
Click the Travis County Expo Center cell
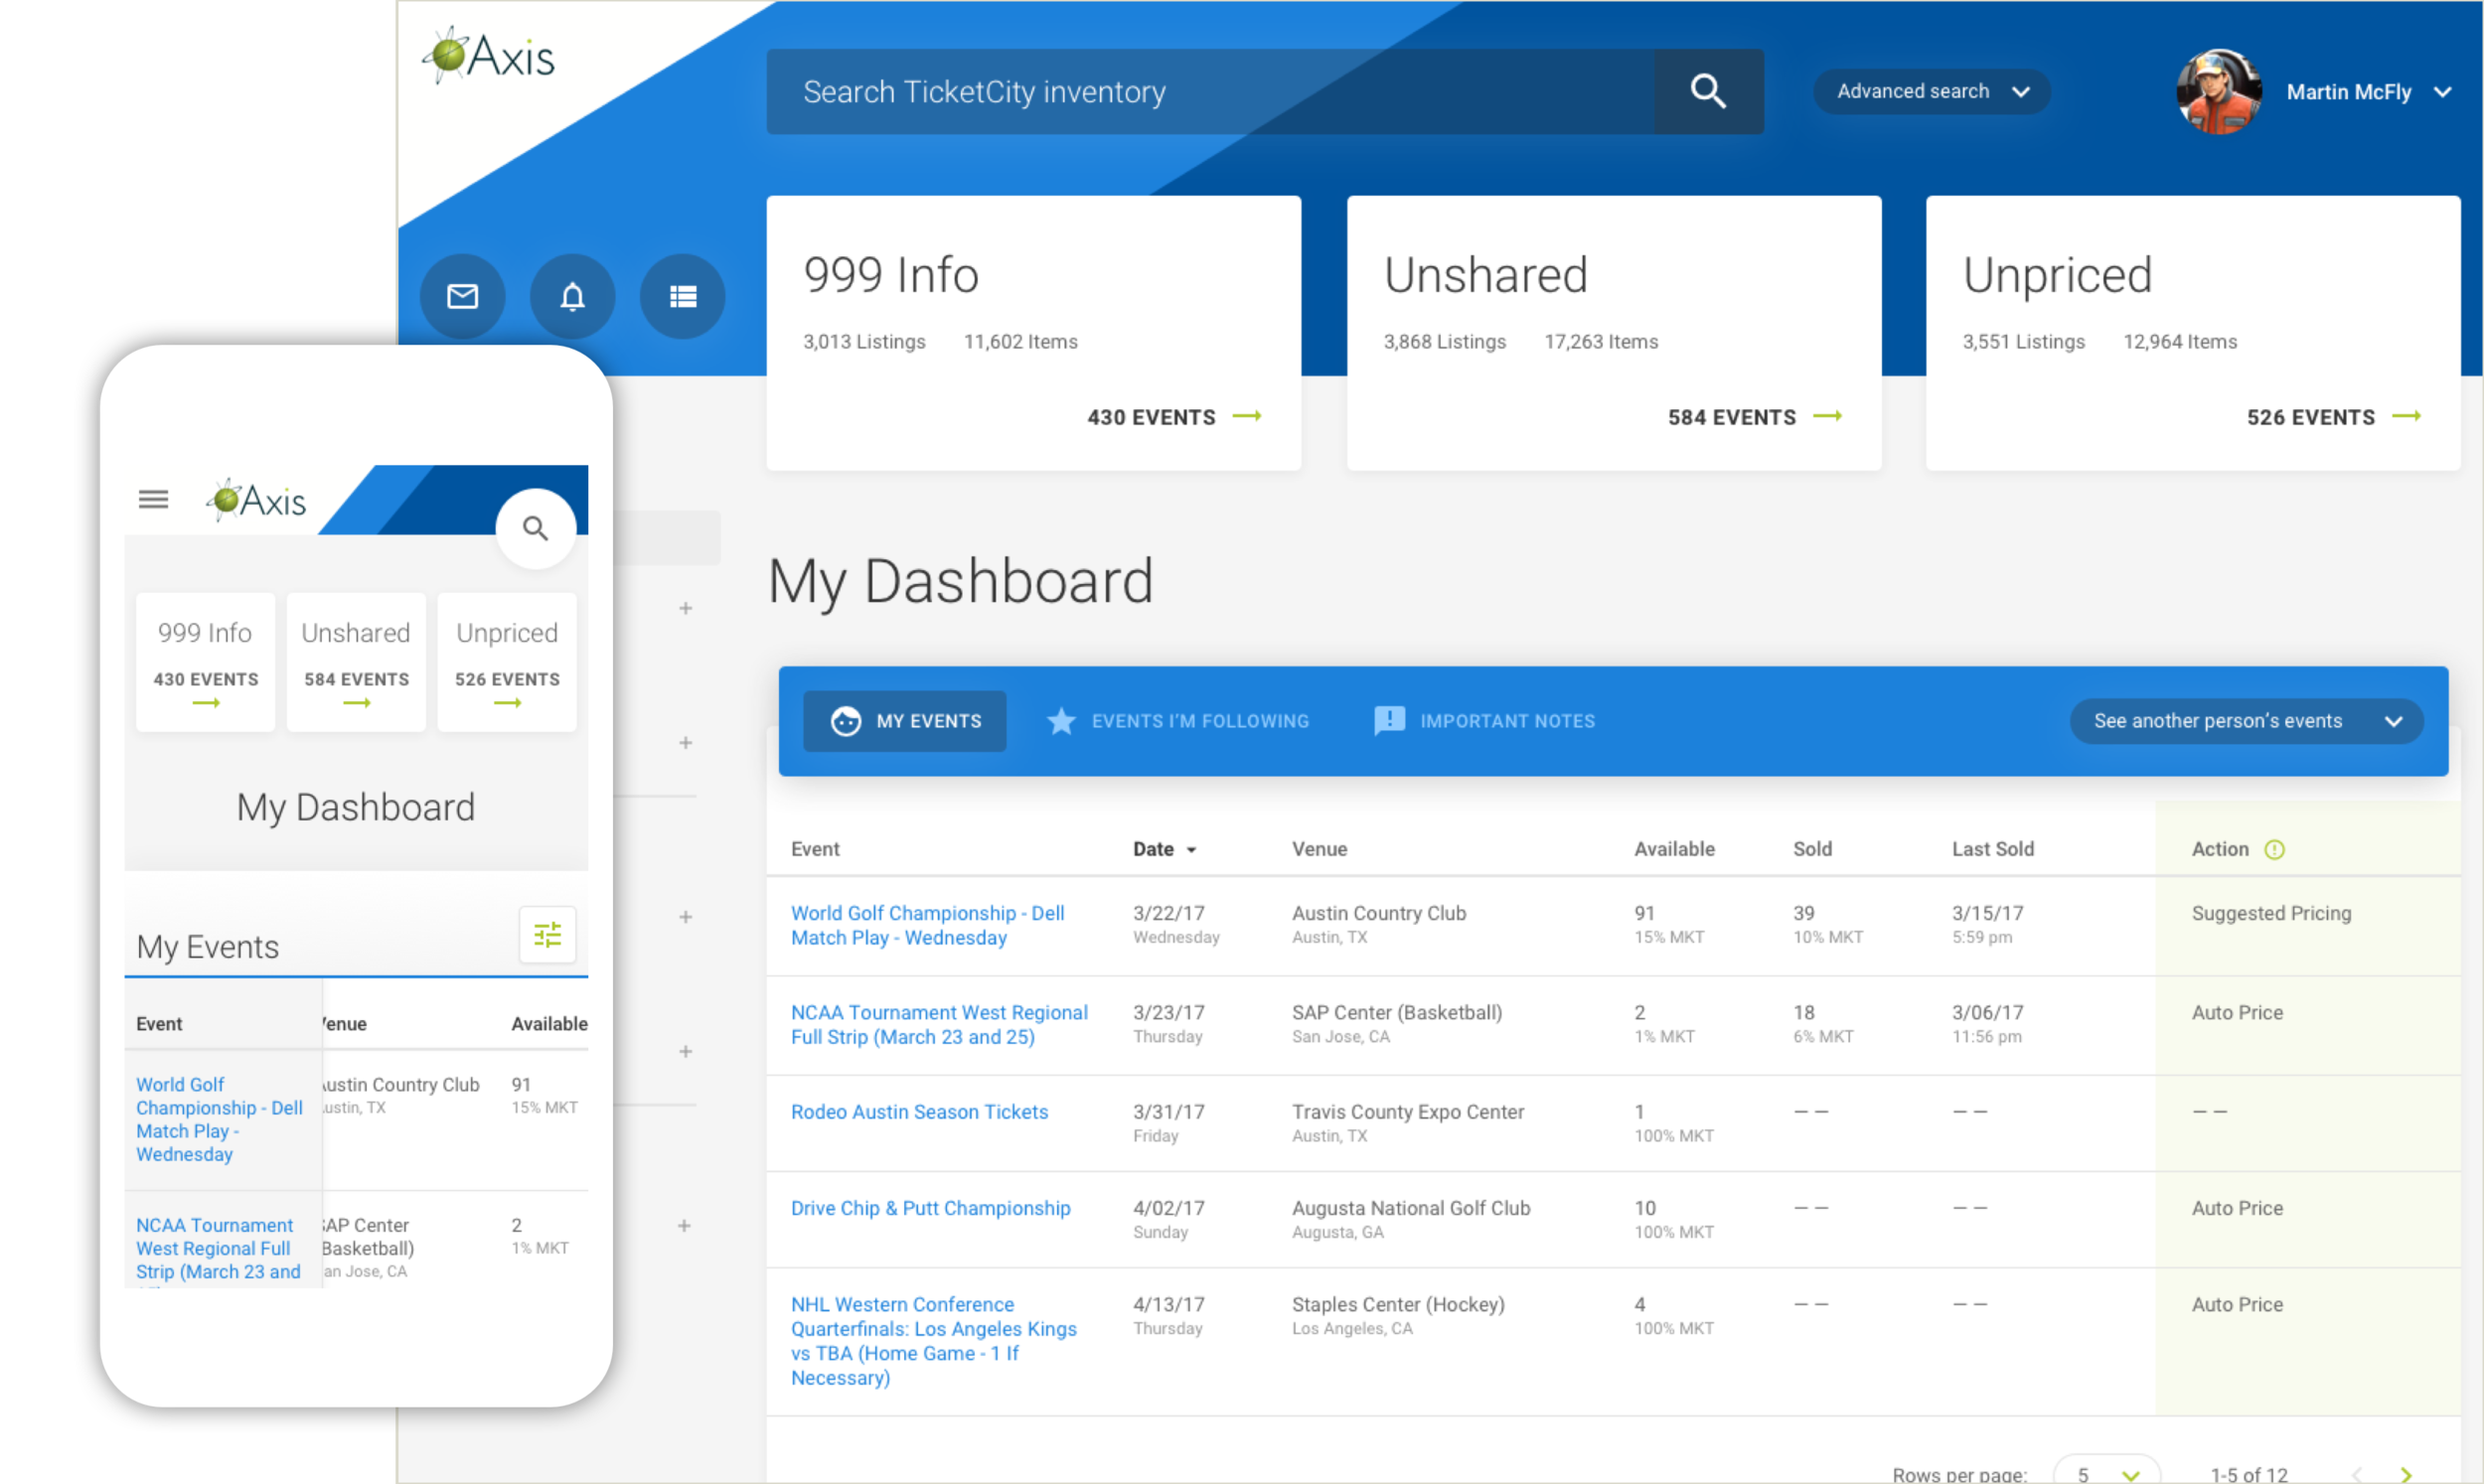click(x=1408, y=1123)
